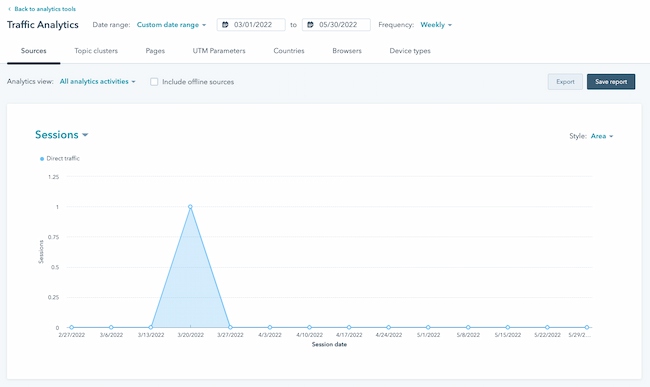Image resolution: width=650 pixels, height=387 pixels.
Task: Click the 2/27/2022 data point
Action: pyautogui.click(x=72, y=327)
